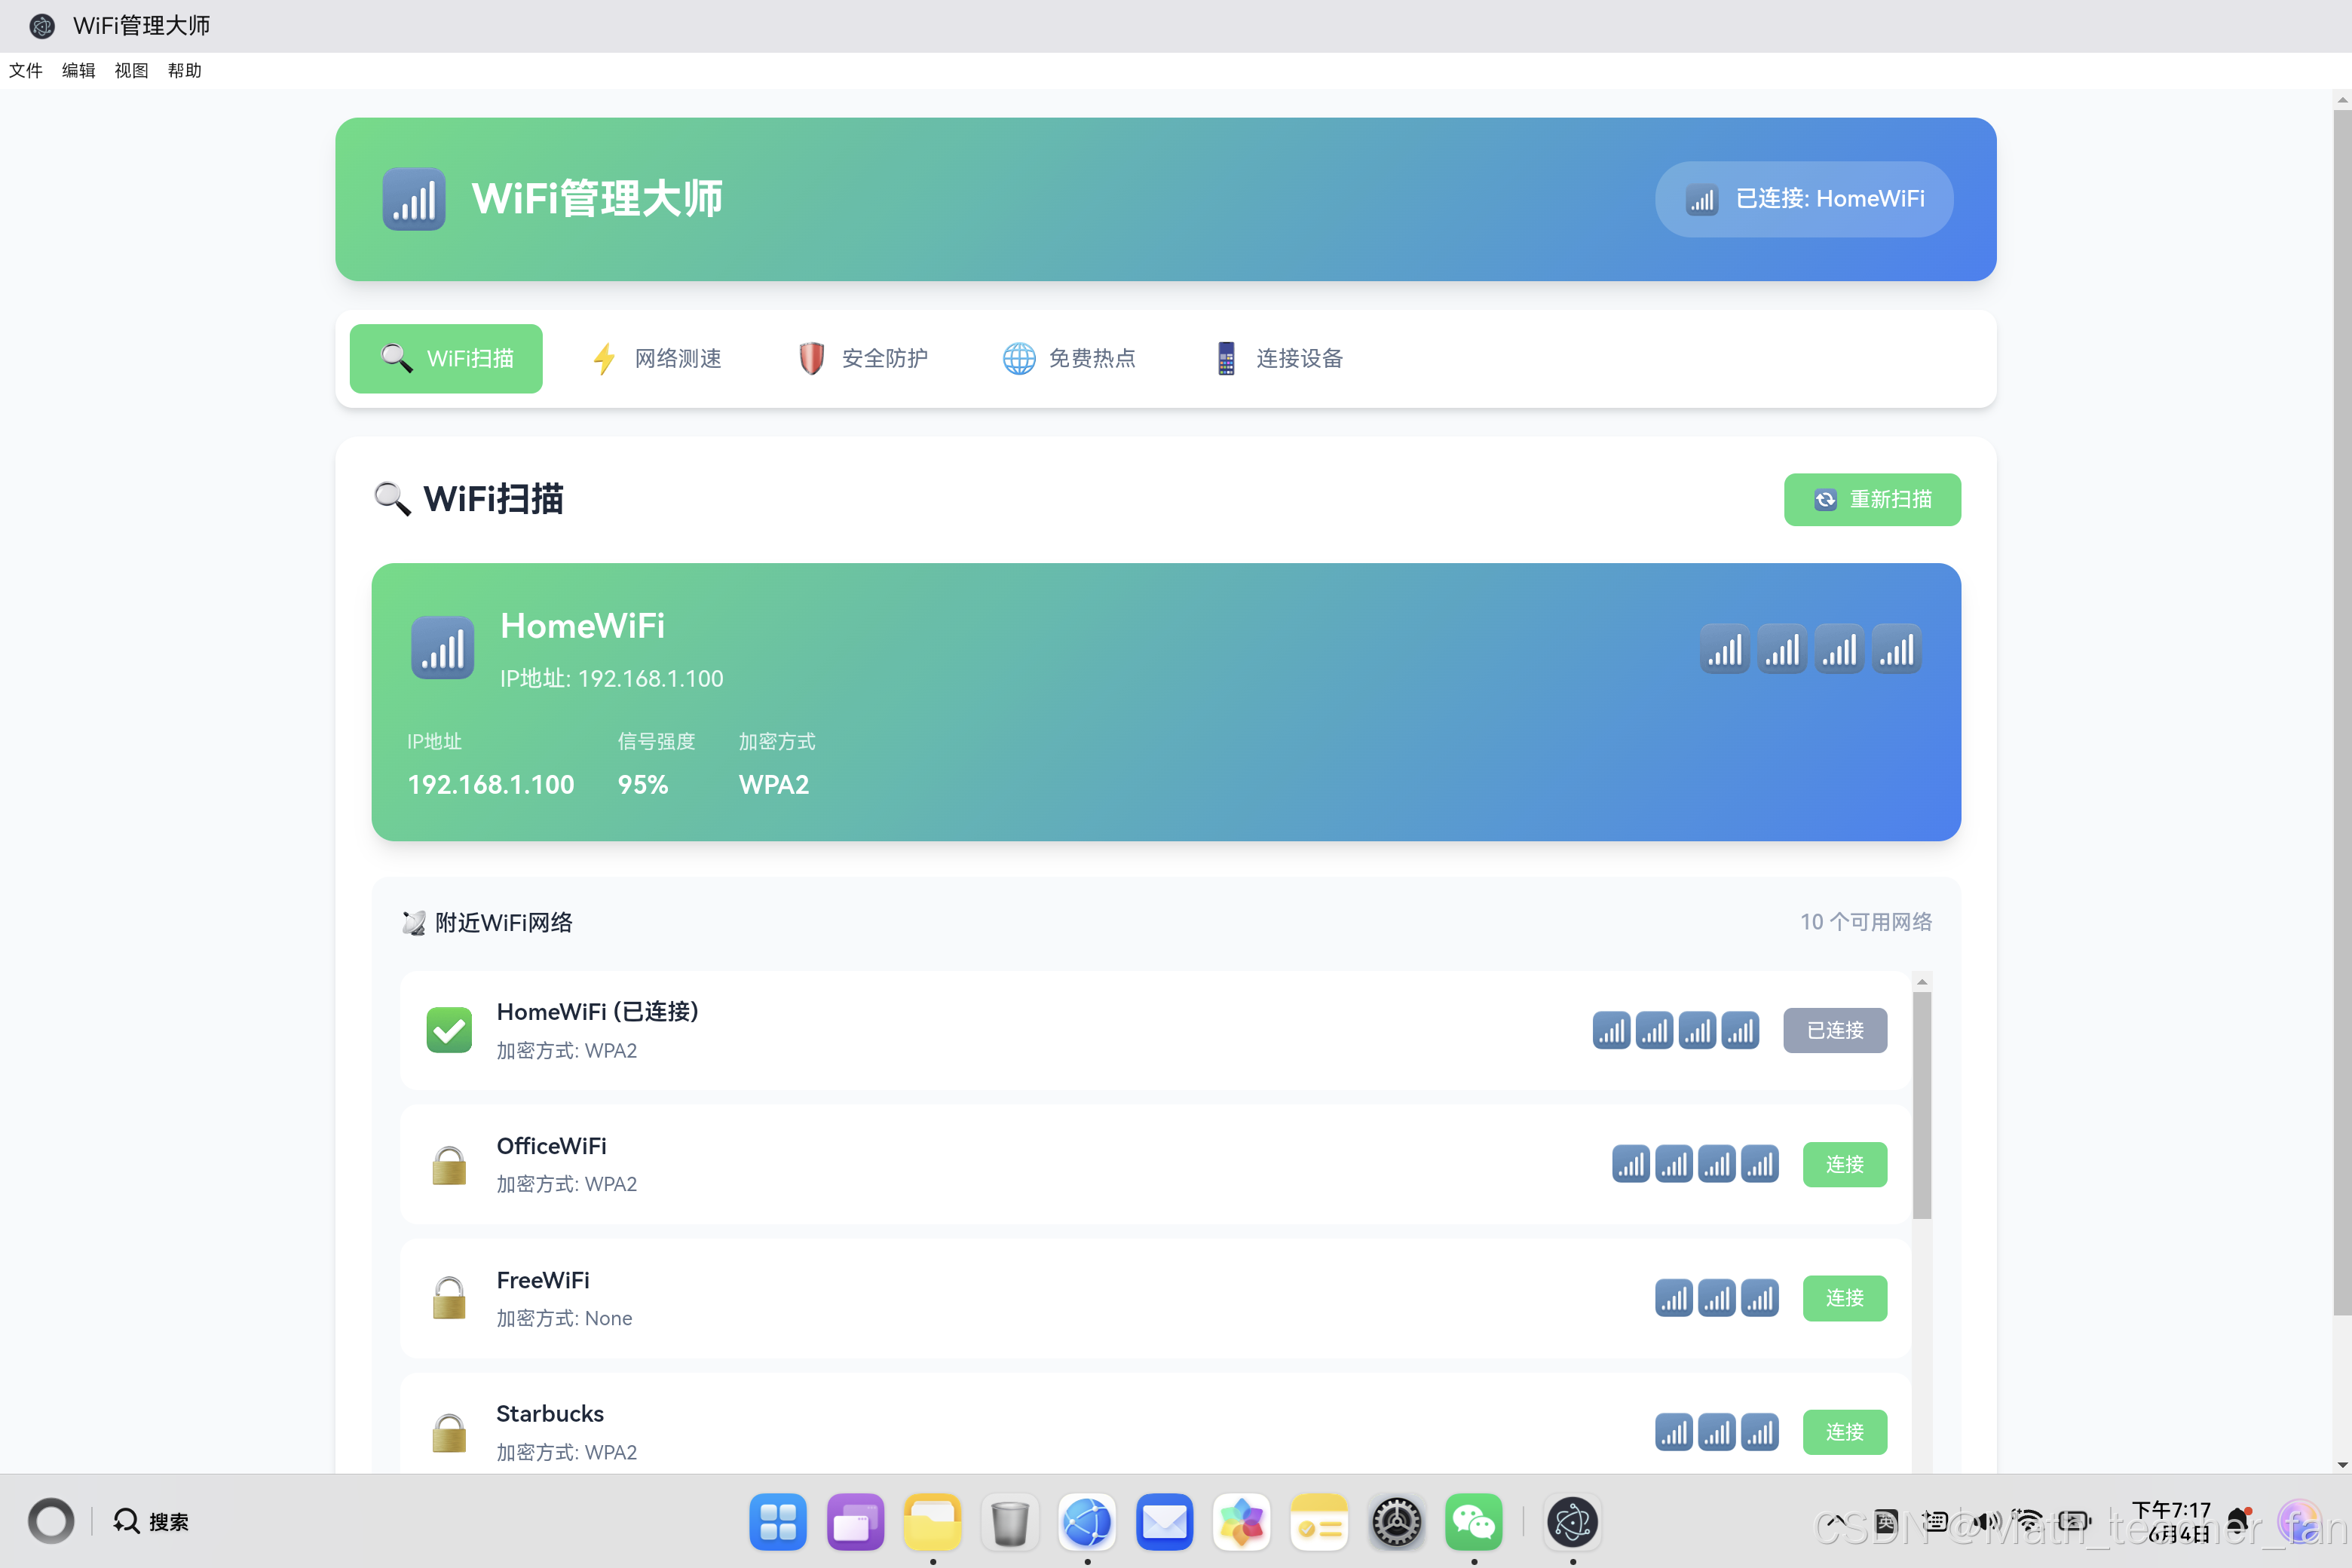This screenshot has height=1568, width=2352.
Task: Open WeChat in the dock
Action: click(1474, 1522)
